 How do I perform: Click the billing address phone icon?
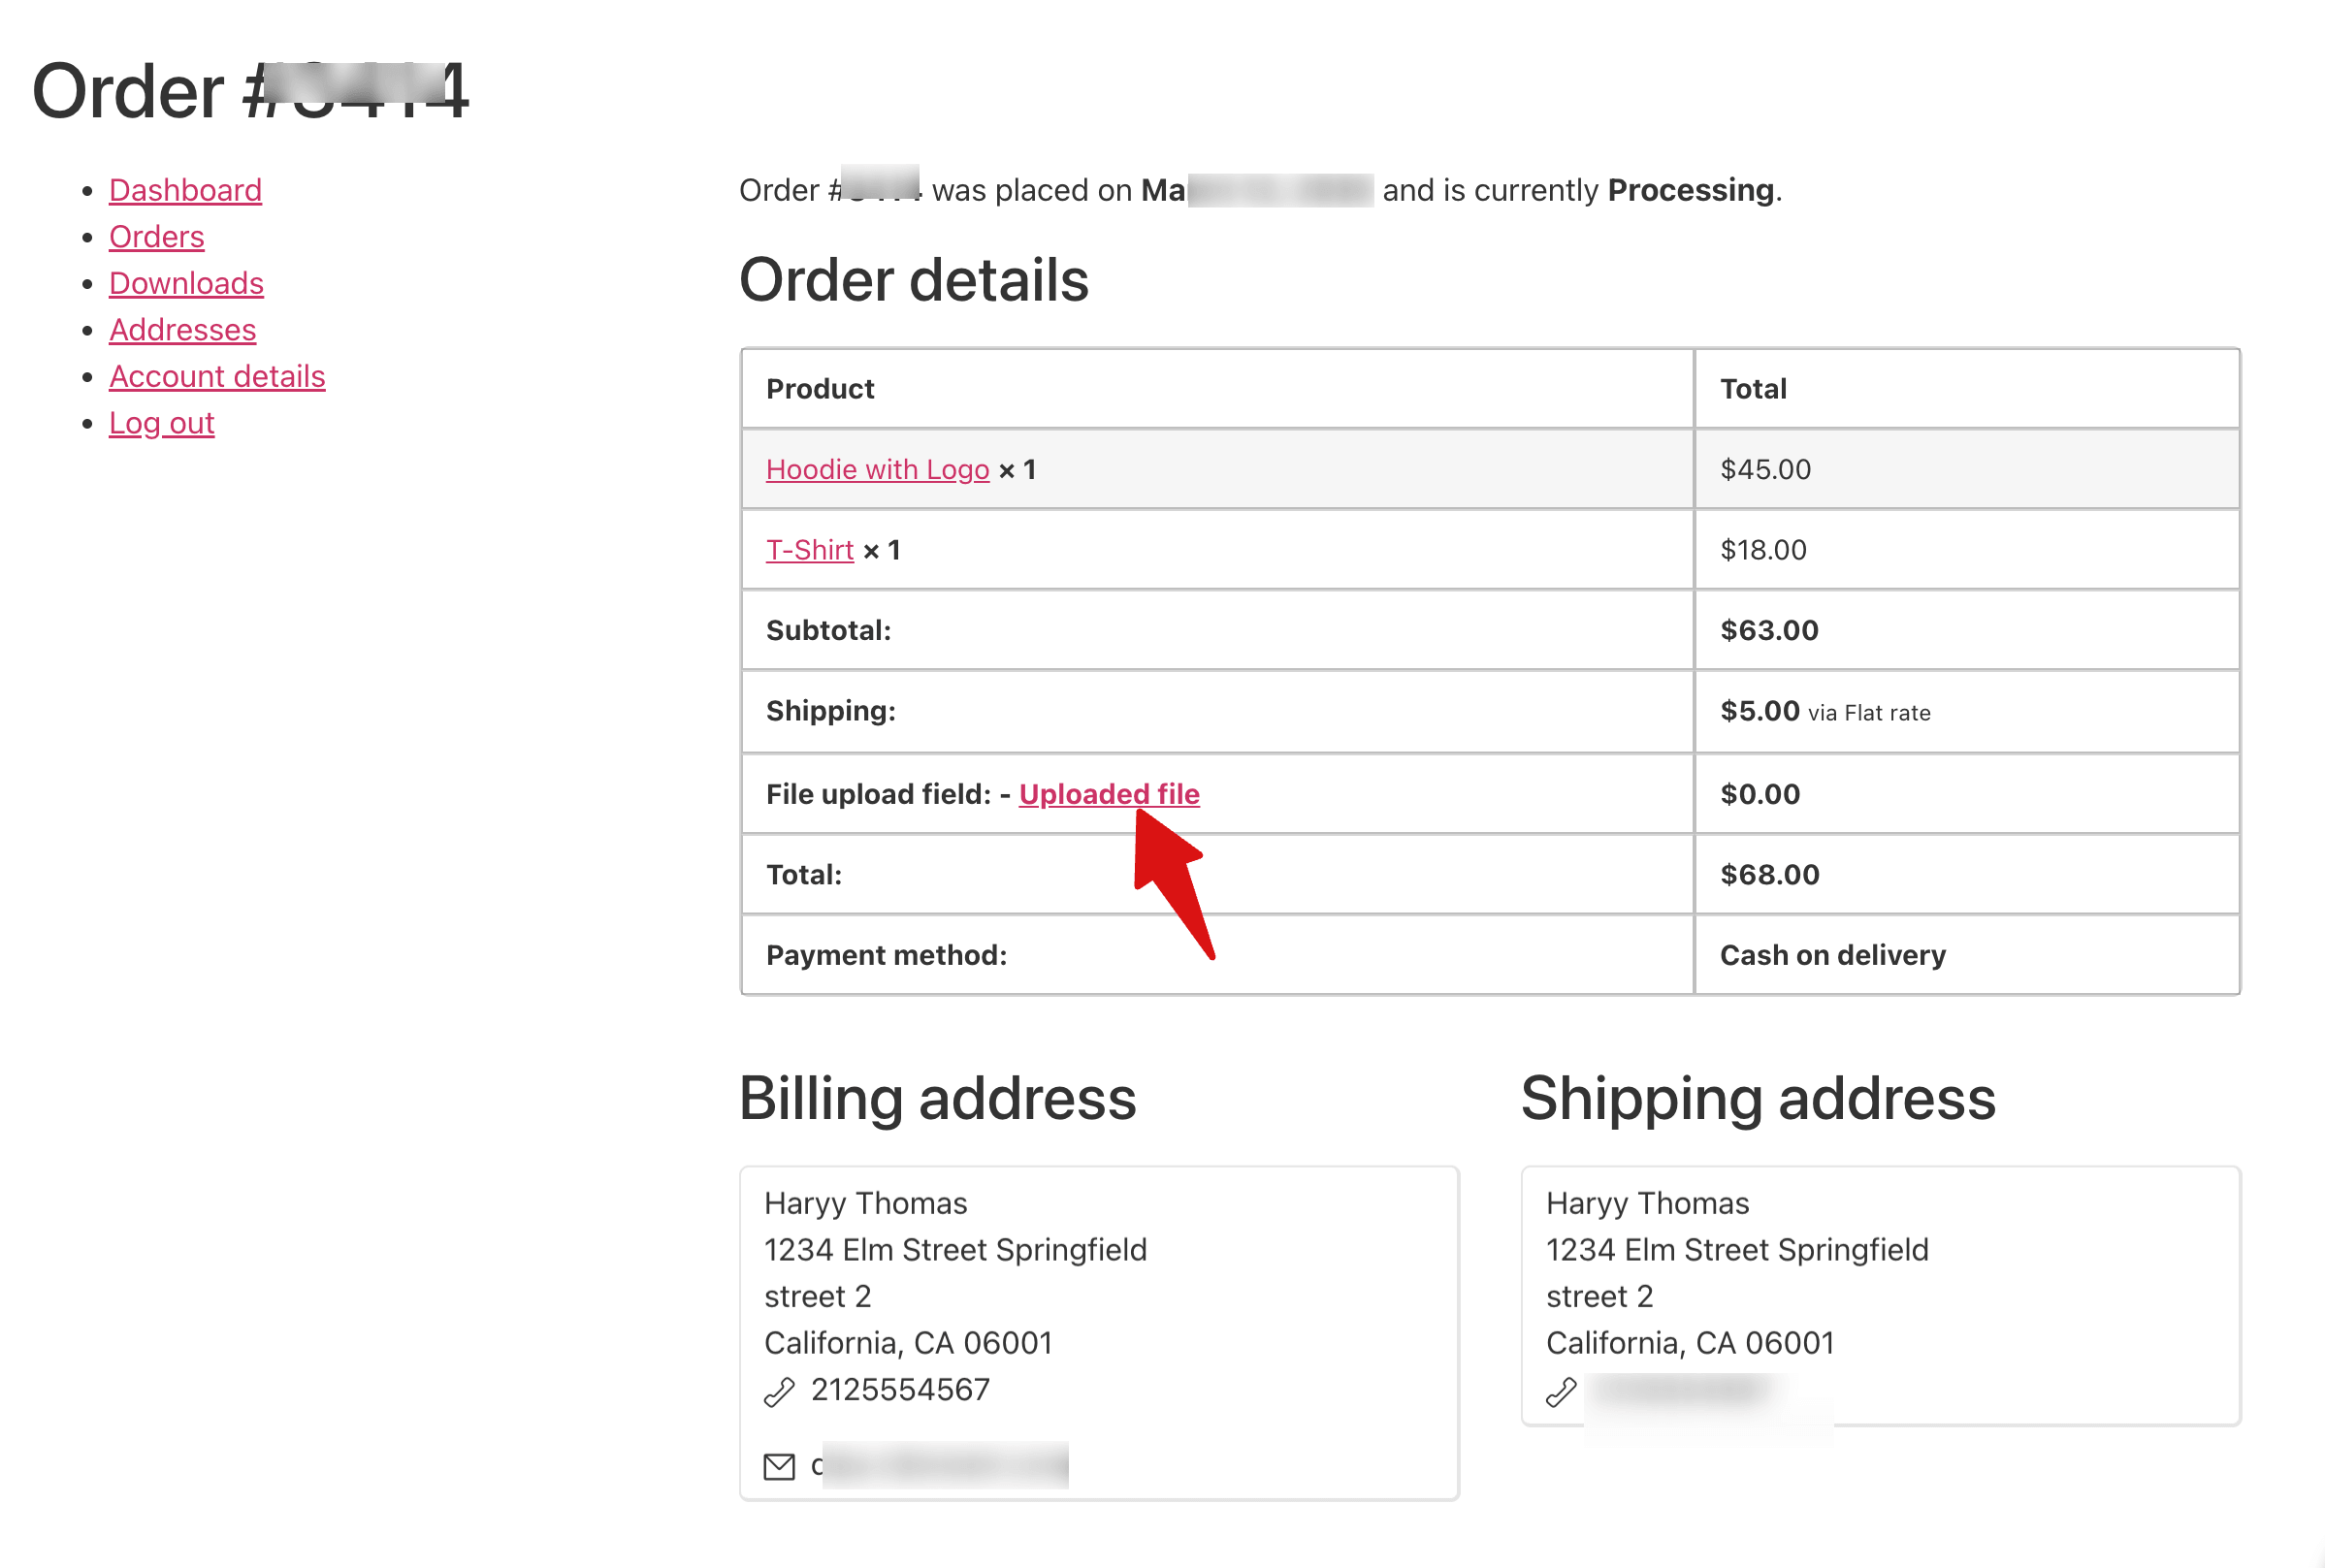[779, 1391]
